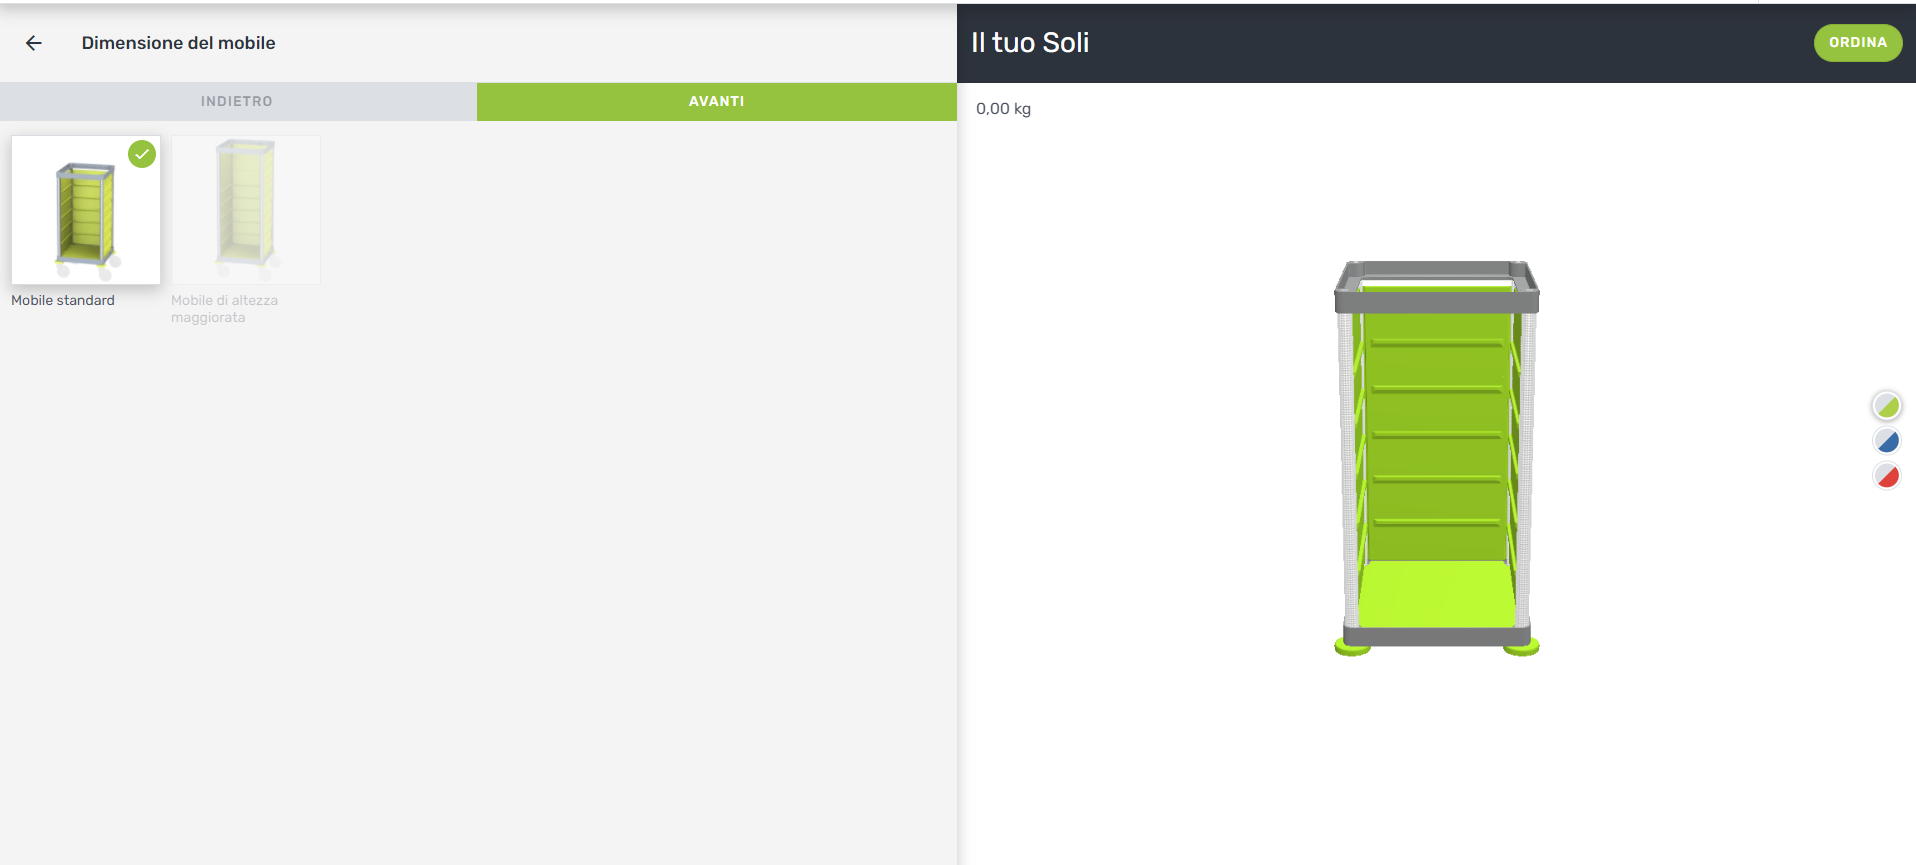
Task: Click the Il tuo Soli heading
Action: pyautogui.click(x=1030, y=43)
